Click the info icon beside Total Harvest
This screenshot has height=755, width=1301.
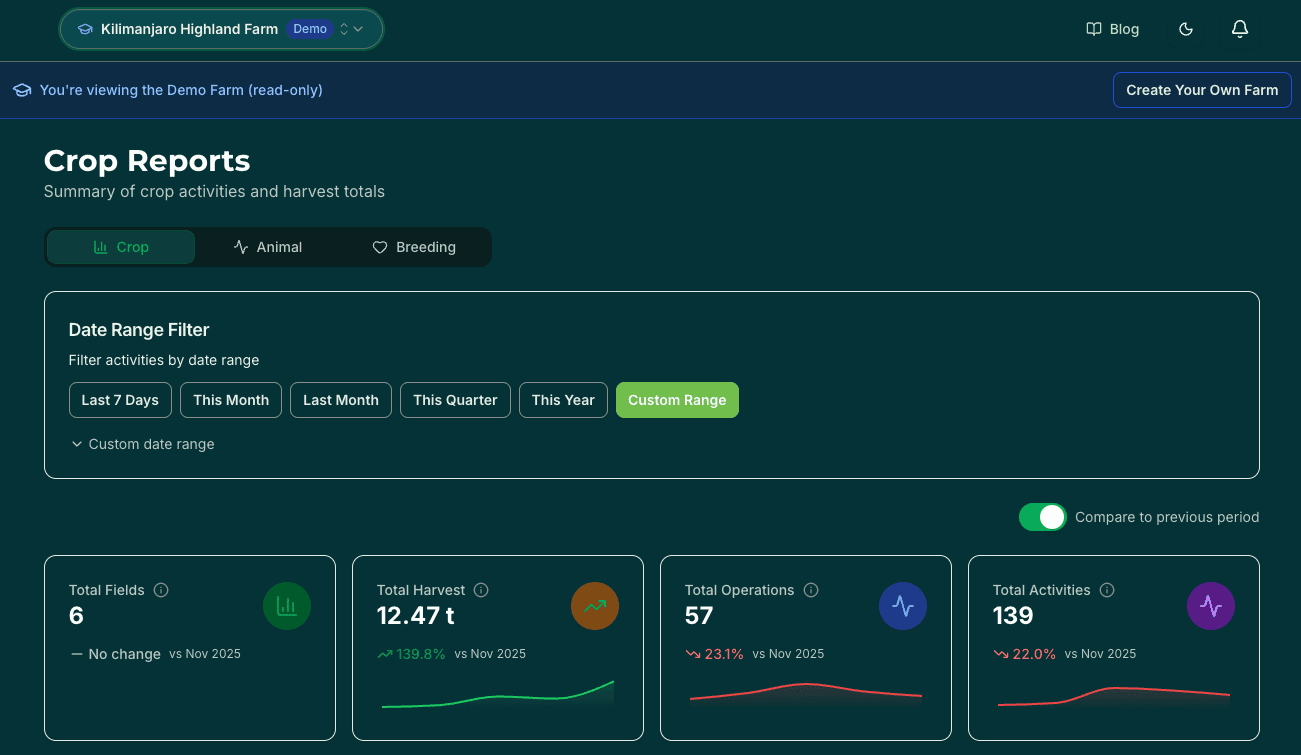pos(481,590)
